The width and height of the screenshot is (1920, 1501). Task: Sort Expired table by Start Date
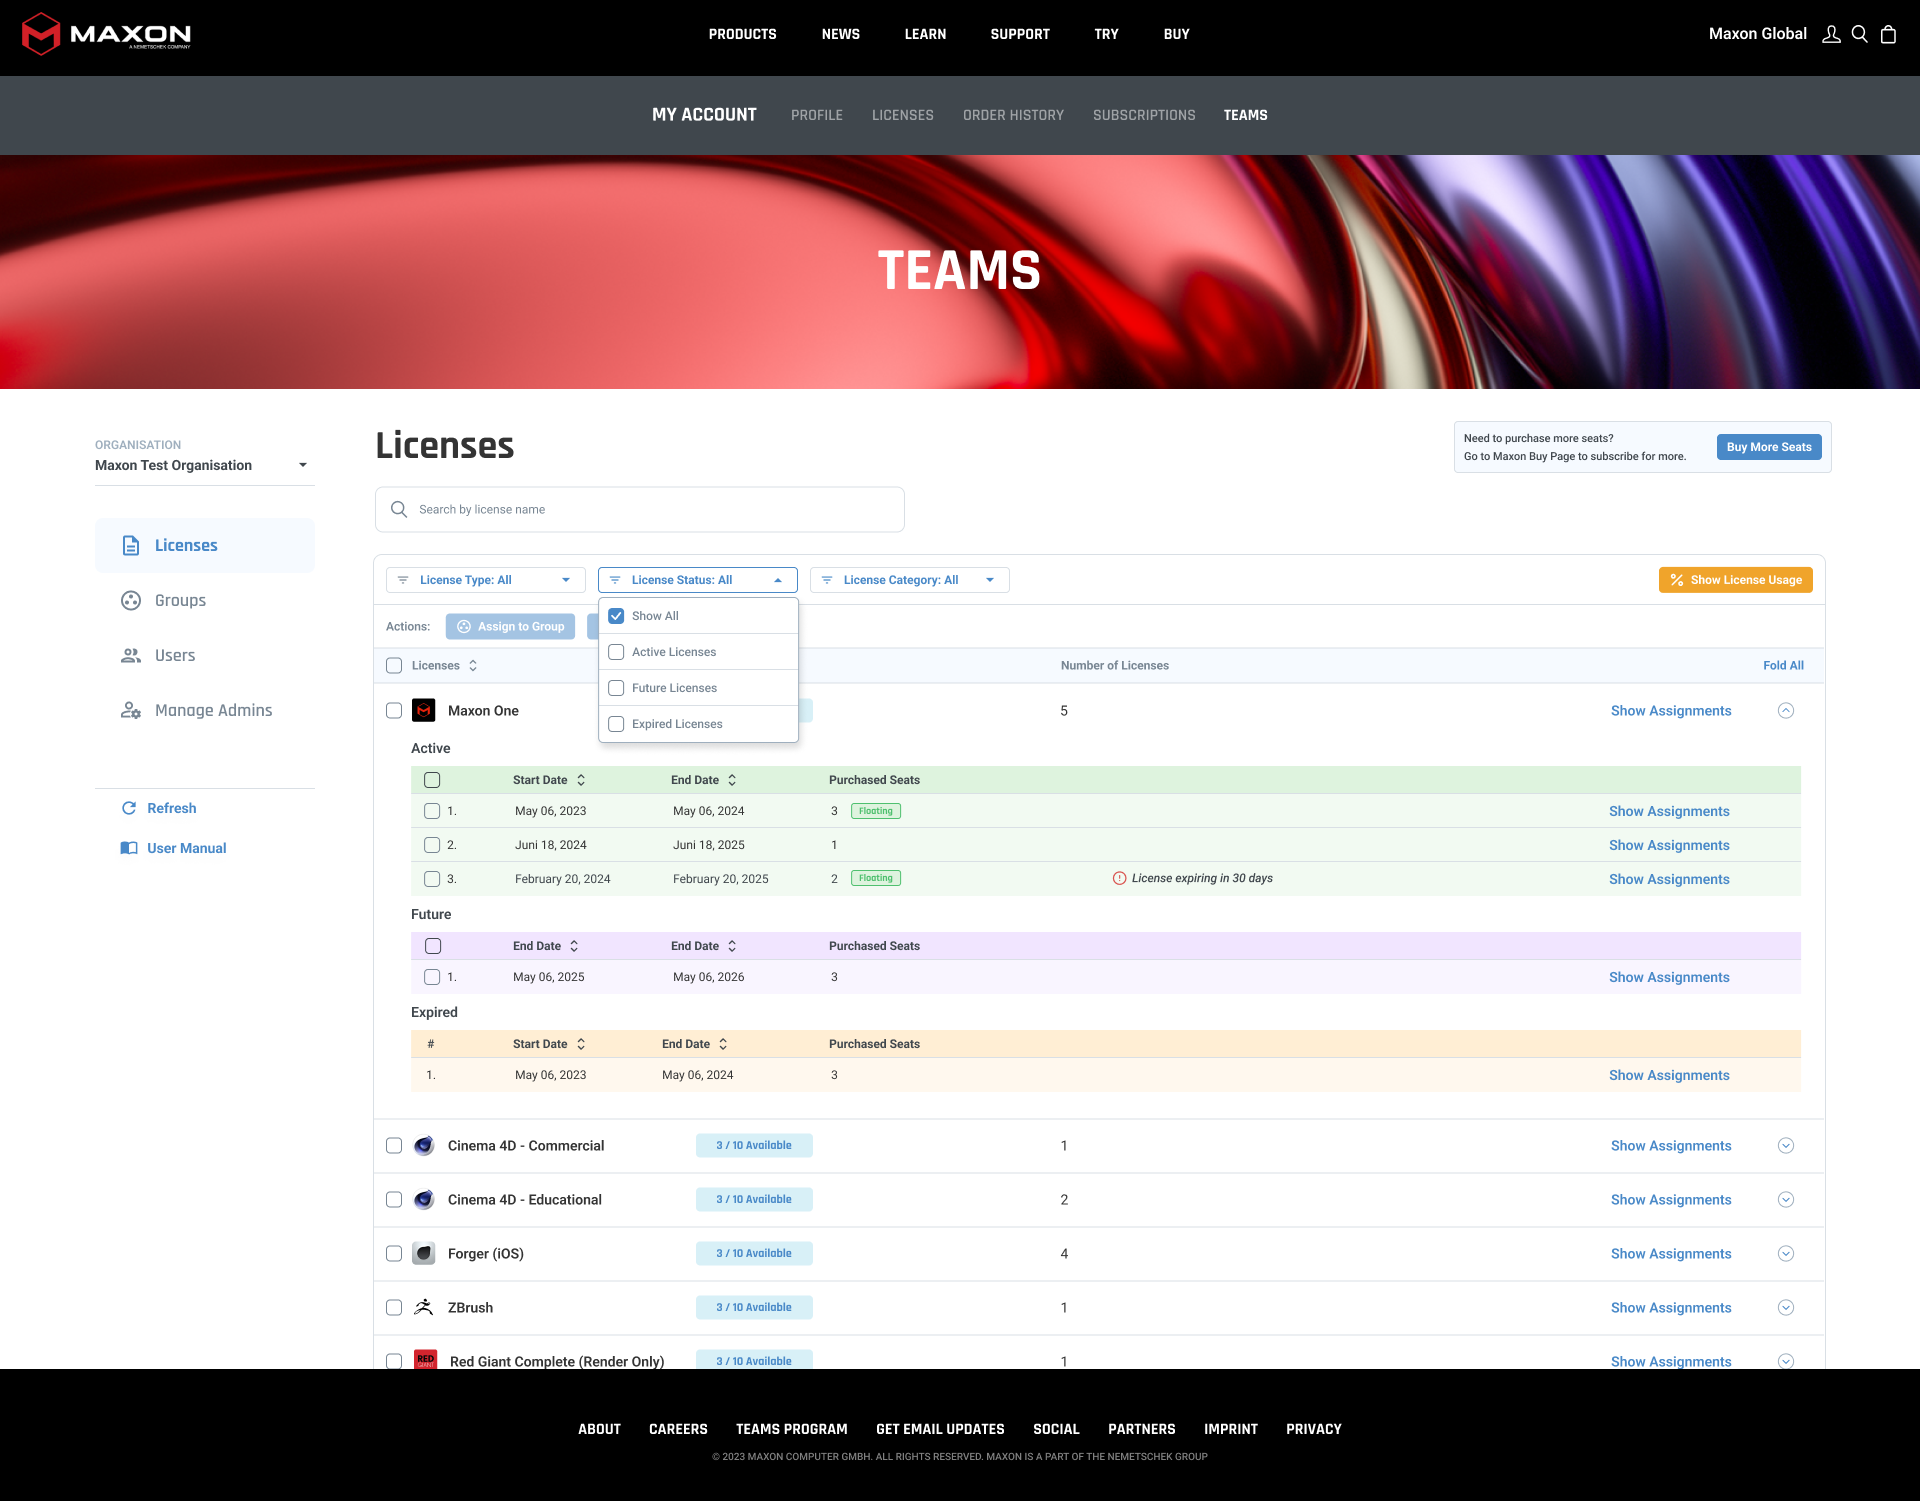coord(581,1044)
